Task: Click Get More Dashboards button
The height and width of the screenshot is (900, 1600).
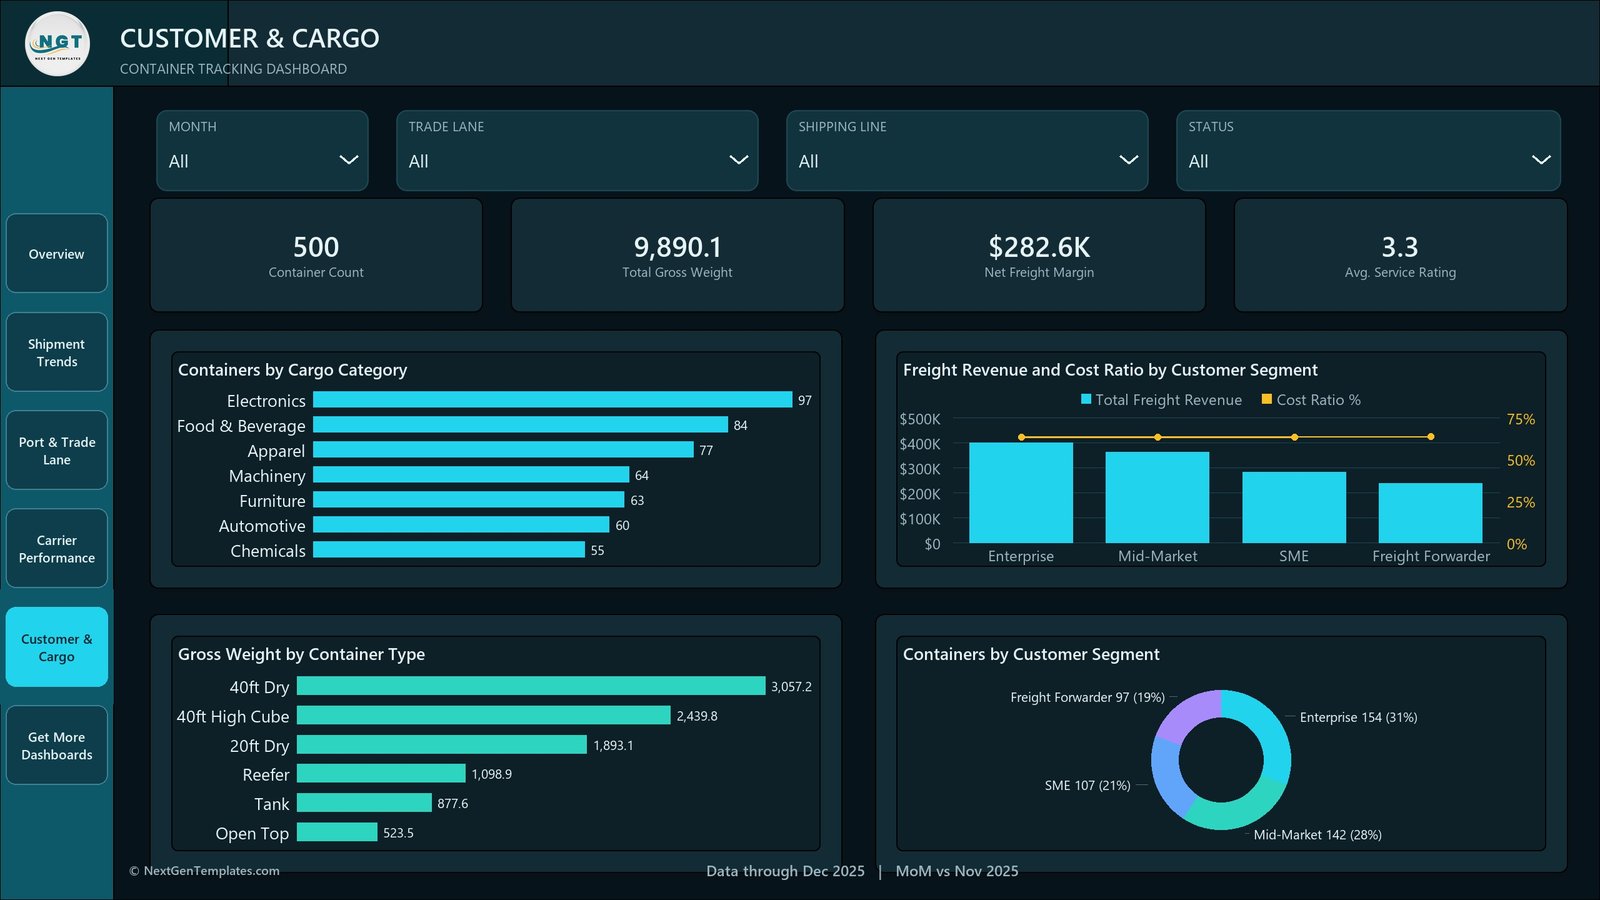Action: 57,745
